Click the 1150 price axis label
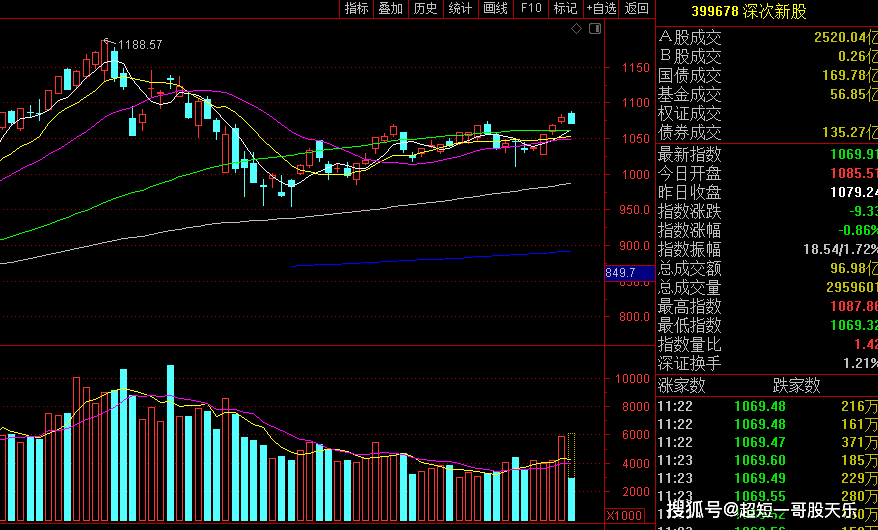 point(636,68)
